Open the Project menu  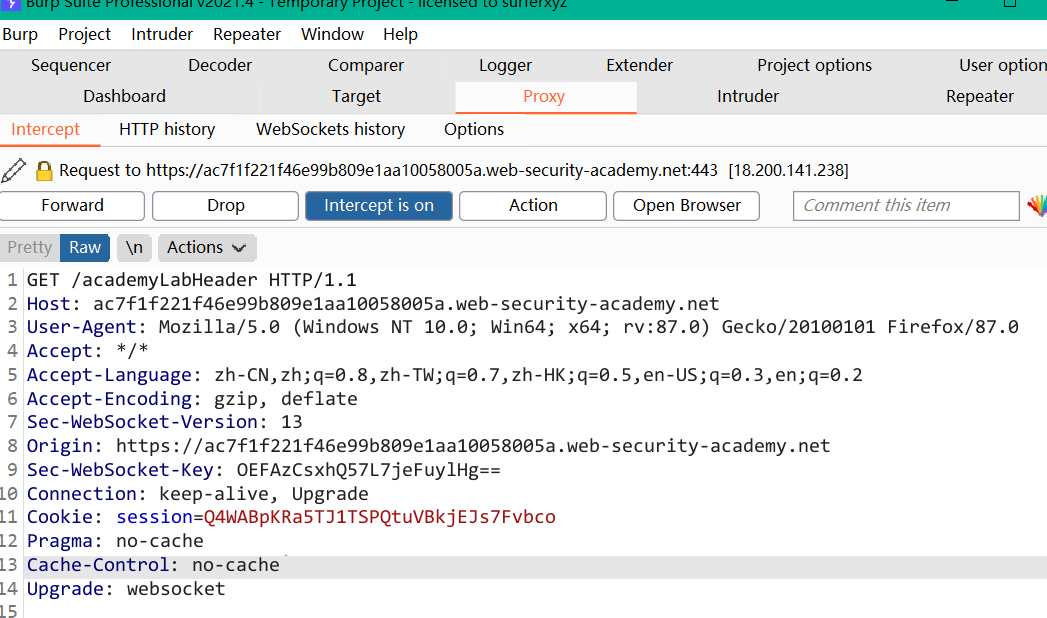click(x=84, y=34)
